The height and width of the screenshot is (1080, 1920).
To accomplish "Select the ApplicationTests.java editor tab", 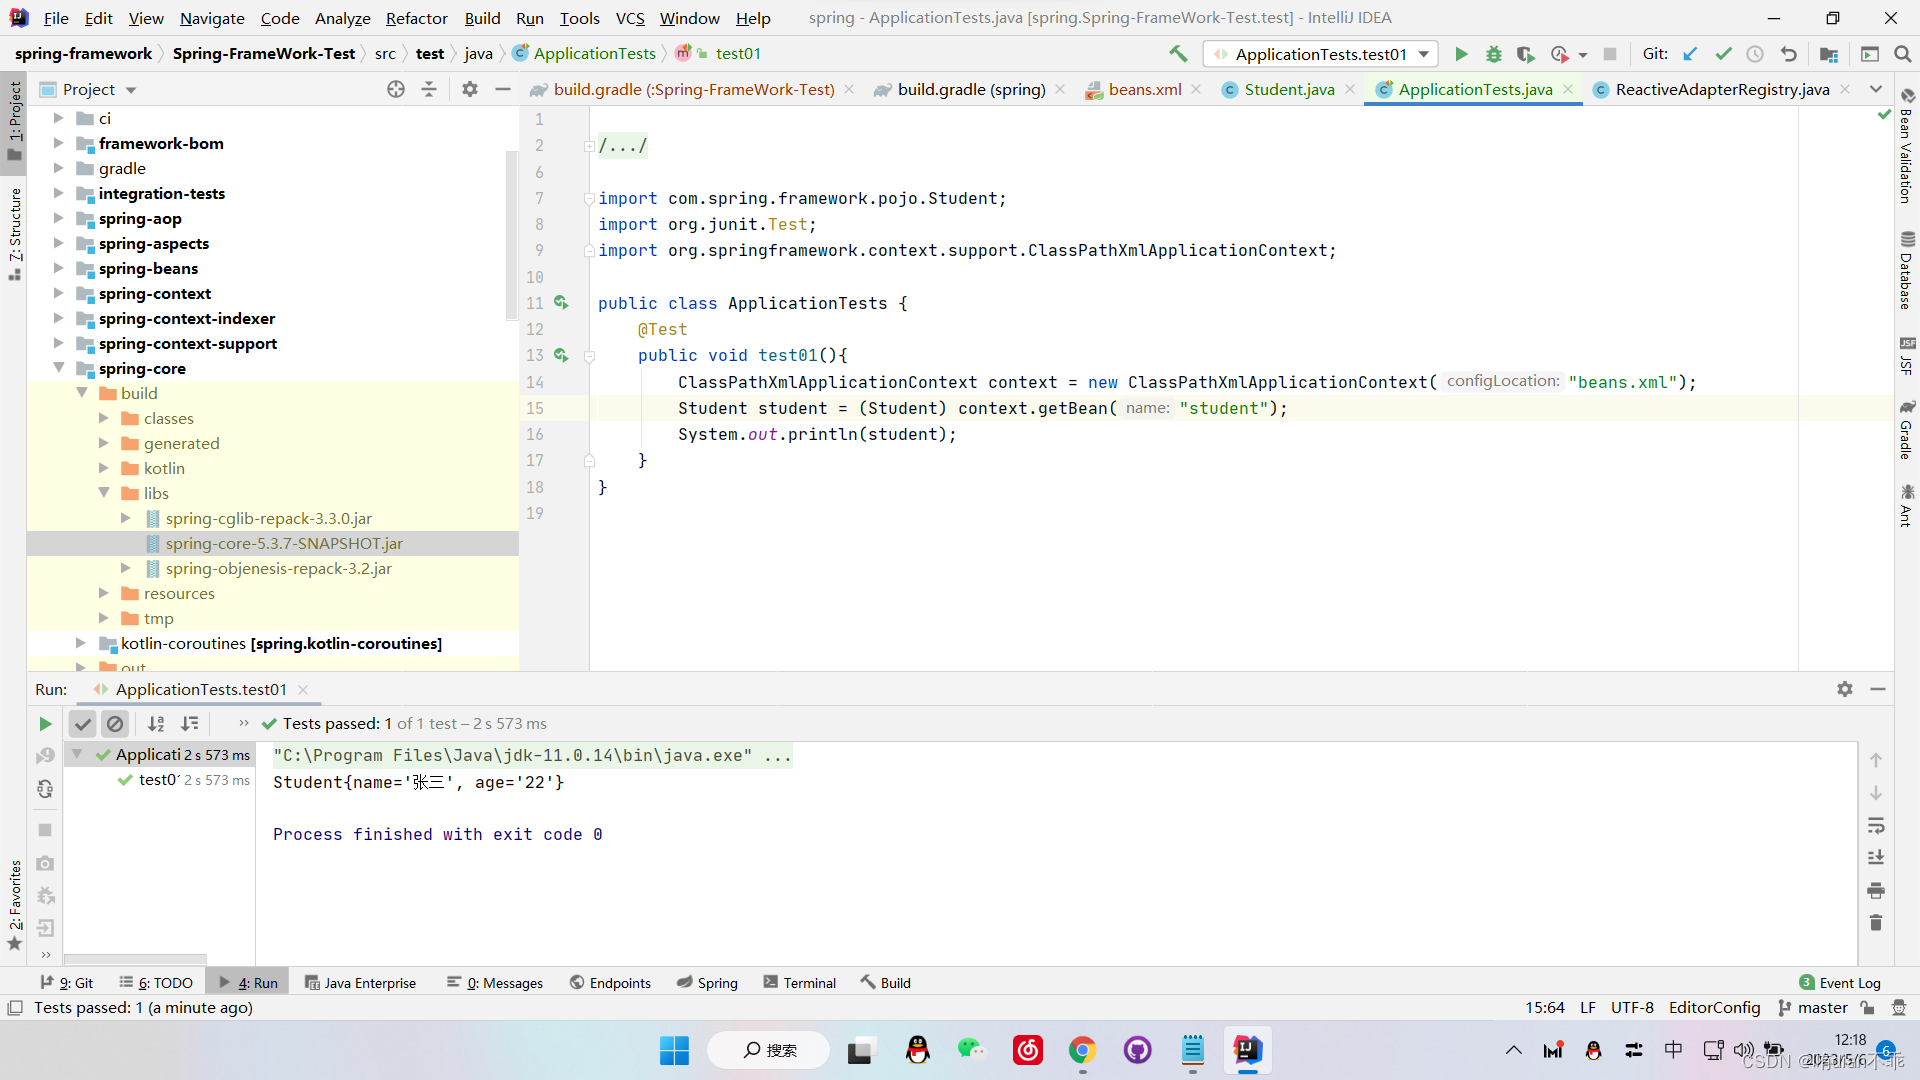I will click(1473, 88).
